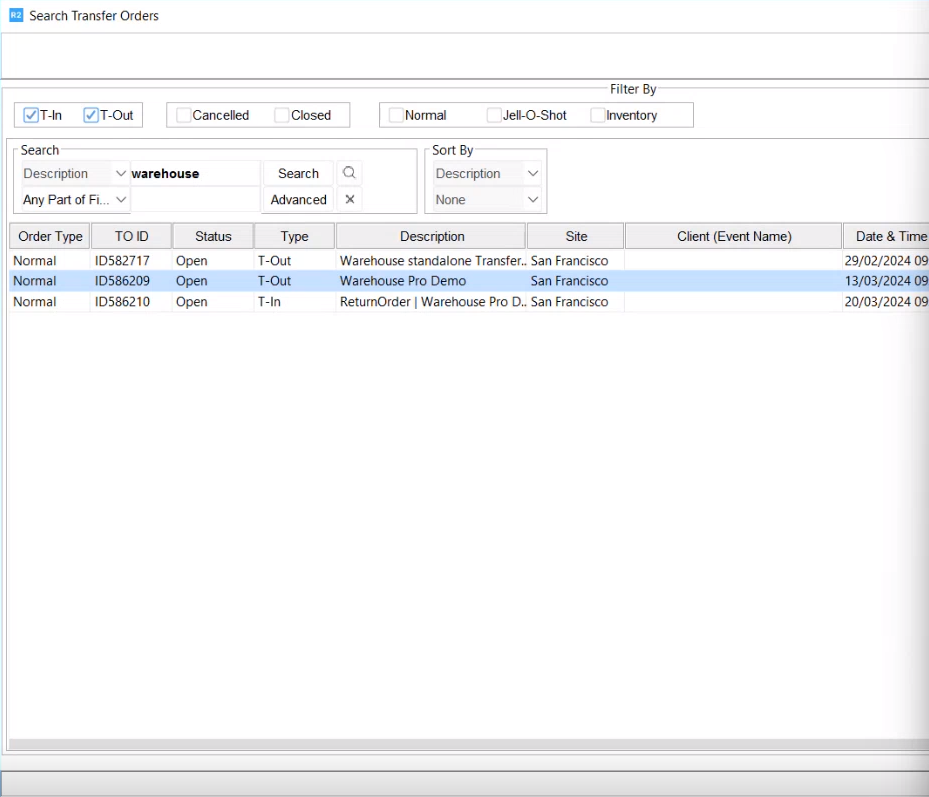Viewport: 929px width, 797px height.
Task: Click the X clear search icon
Action: (349, 199)
